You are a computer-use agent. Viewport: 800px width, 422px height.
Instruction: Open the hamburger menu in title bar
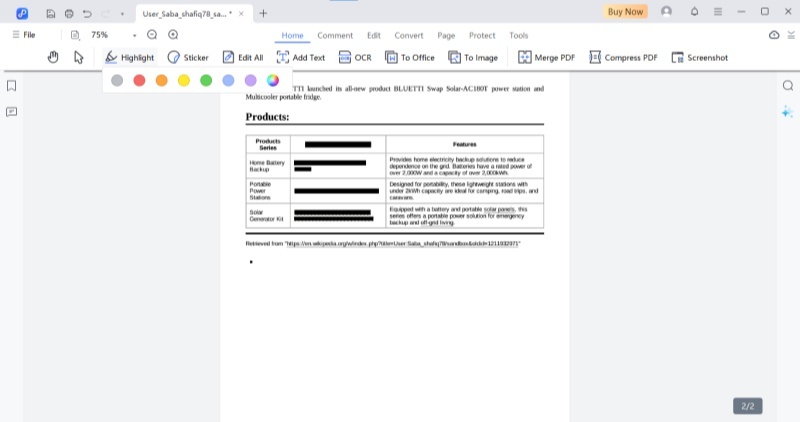point(718,11)
